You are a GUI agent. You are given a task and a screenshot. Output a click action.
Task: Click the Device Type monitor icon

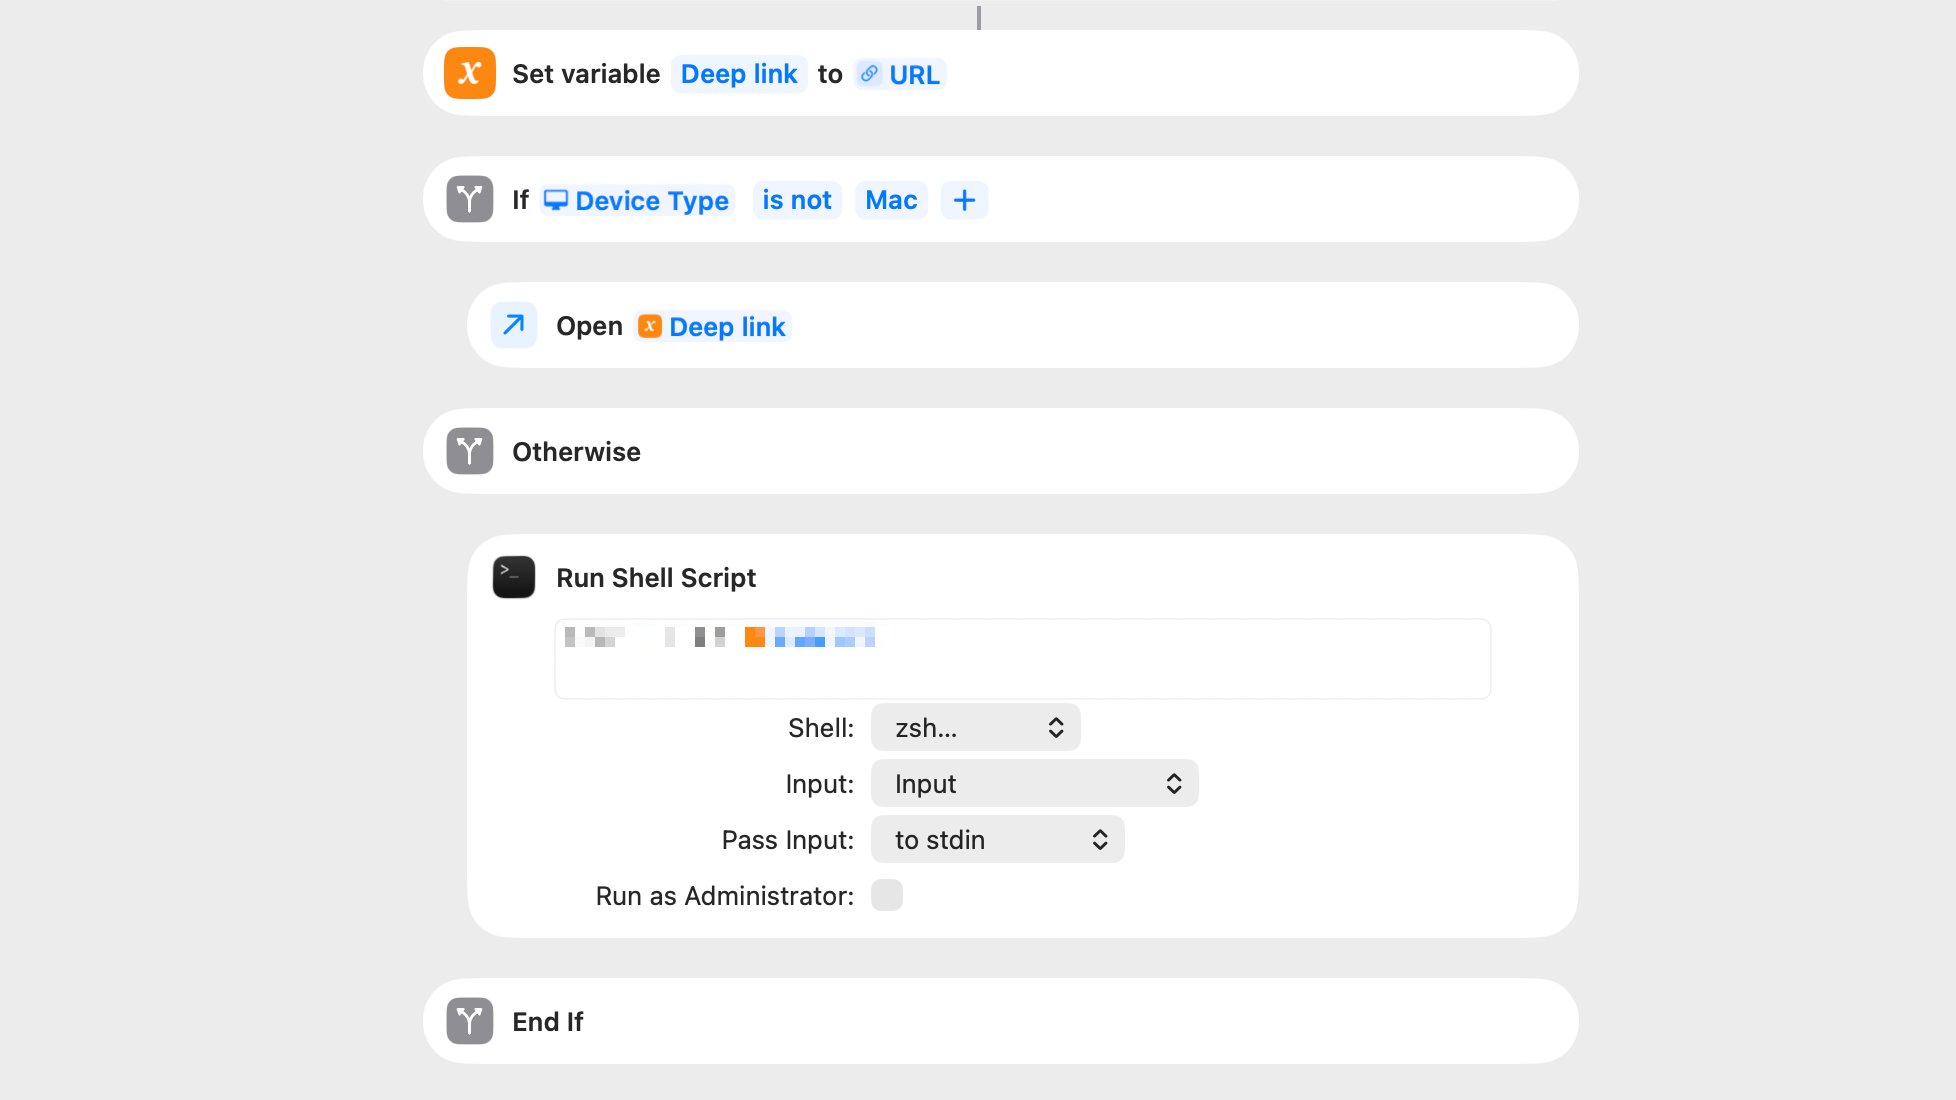point(557,200)
